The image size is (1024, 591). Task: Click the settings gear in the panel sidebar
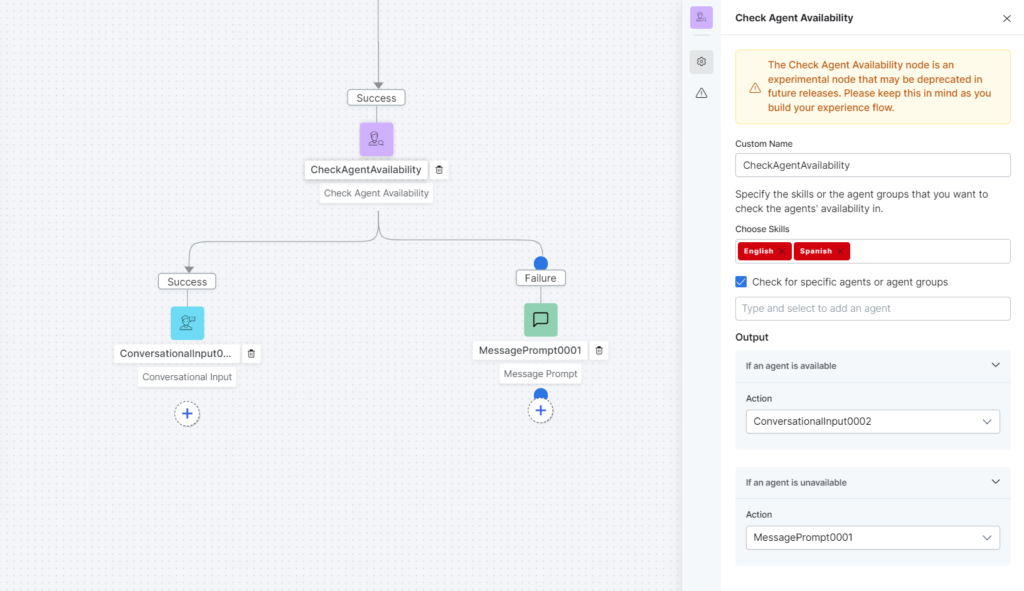tap(701, 61)
